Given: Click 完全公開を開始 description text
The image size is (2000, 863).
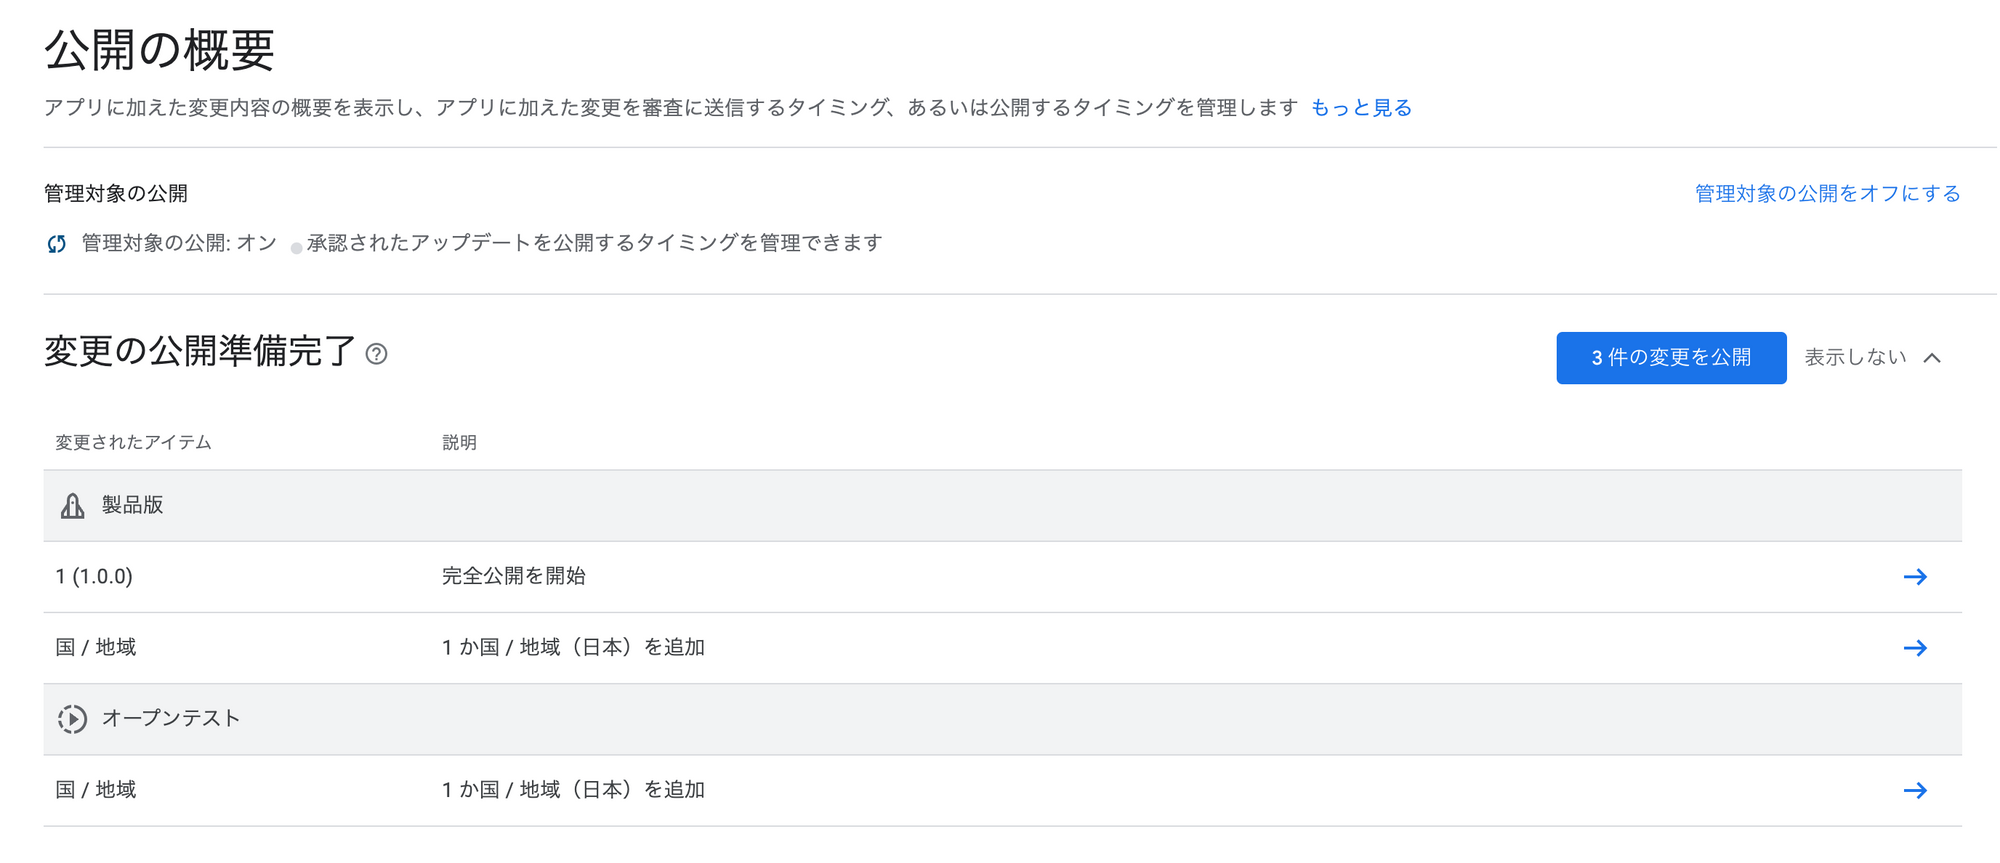Looking at the screenshot, I should coord(514,577).
